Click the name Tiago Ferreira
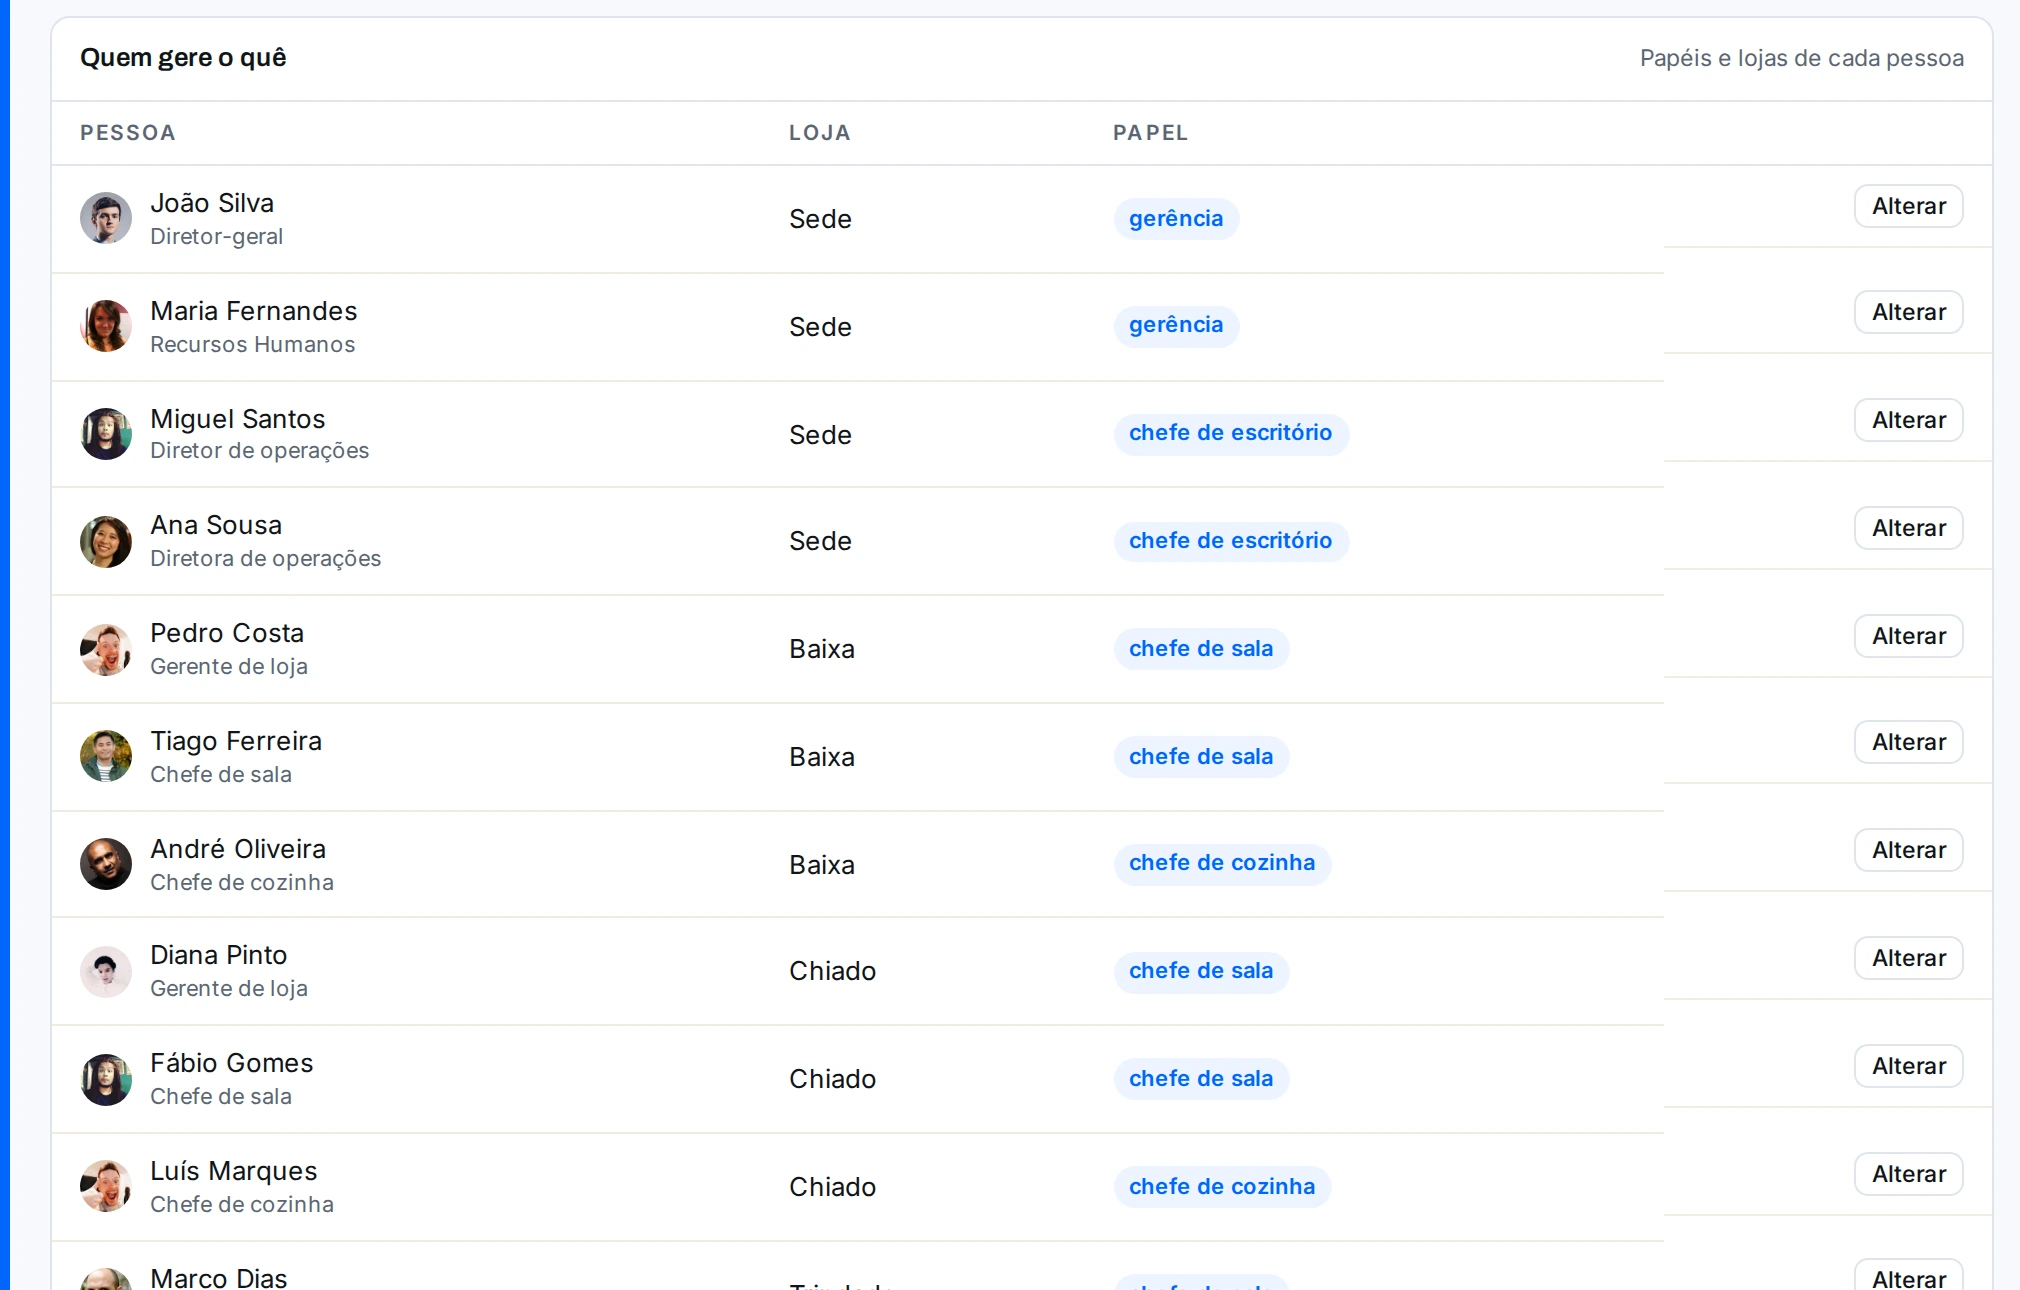Screen dimensions: 2020x1290 coord(236,741)
